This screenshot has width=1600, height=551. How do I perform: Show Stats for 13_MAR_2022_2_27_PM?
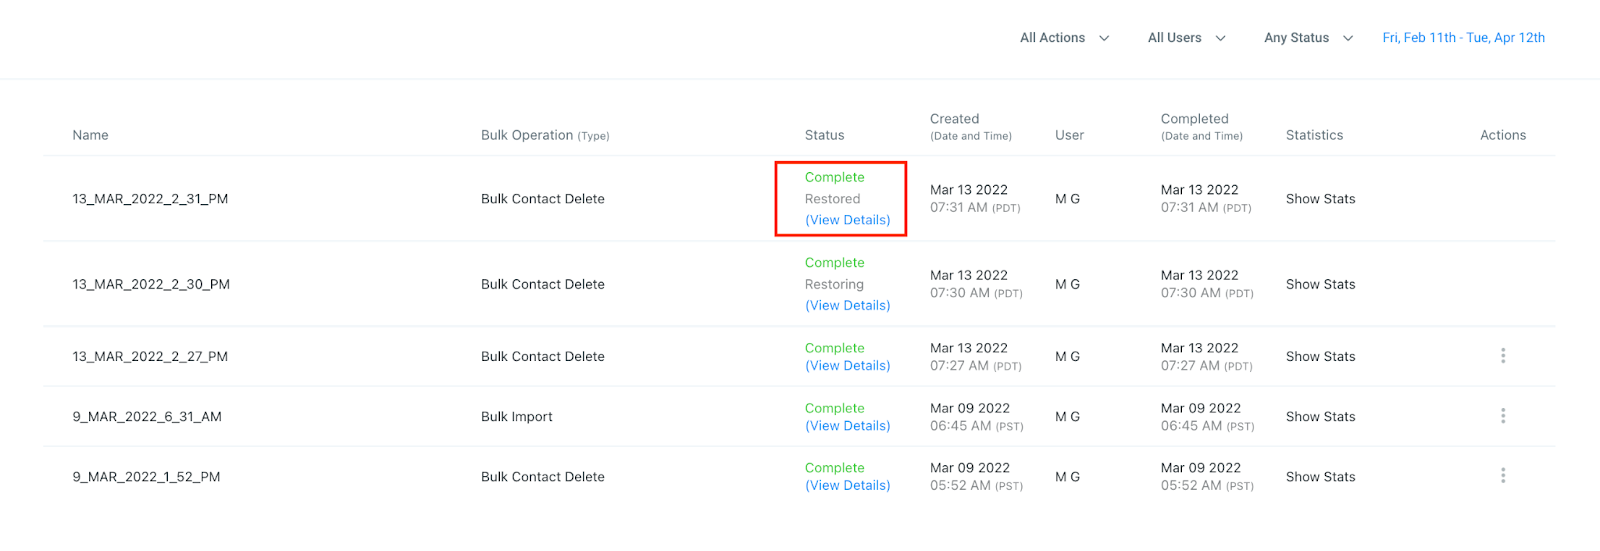[1320, 356]
